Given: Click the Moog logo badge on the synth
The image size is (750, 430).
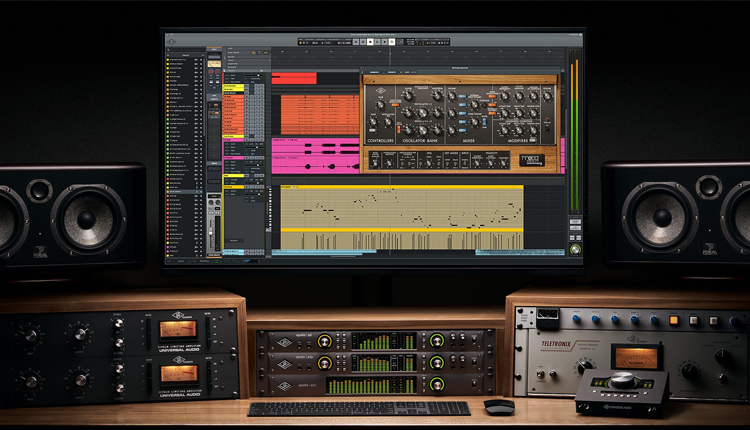Looking at the screenshot, I should [532, 160].
